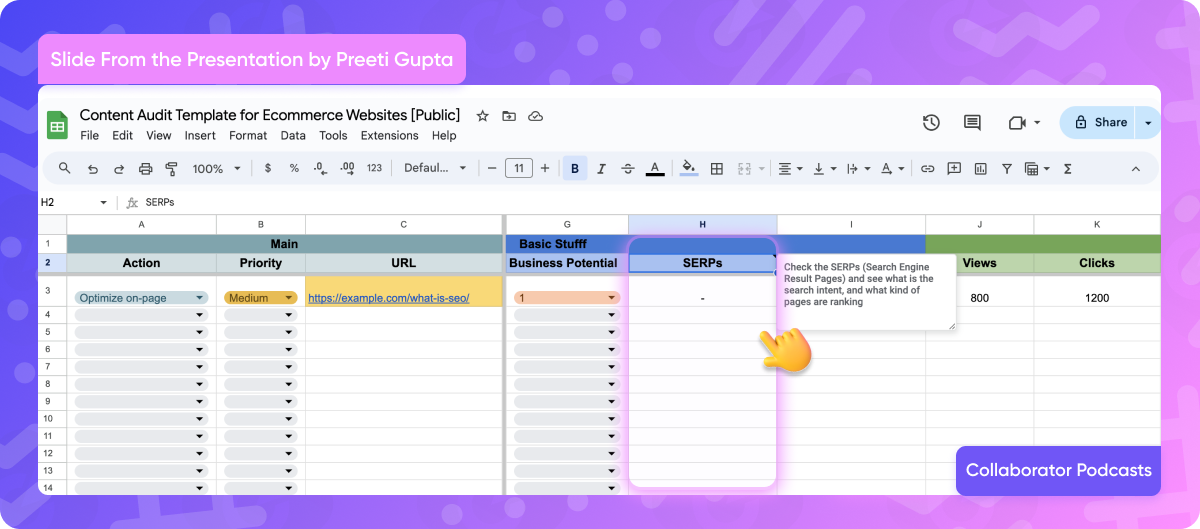Click the insert link icon
This screenshot has width=1200, height=529.
(x=927, y=169)
